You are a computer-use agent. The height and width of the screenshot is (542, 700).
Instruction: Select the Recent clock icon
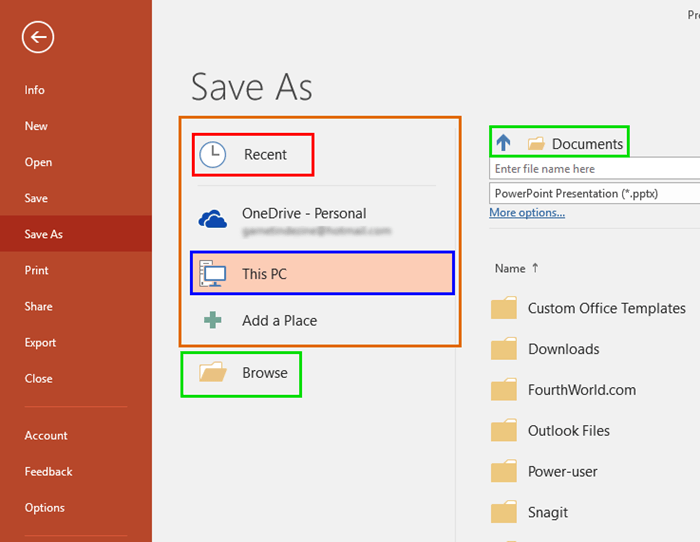click(x=213, y=154)
